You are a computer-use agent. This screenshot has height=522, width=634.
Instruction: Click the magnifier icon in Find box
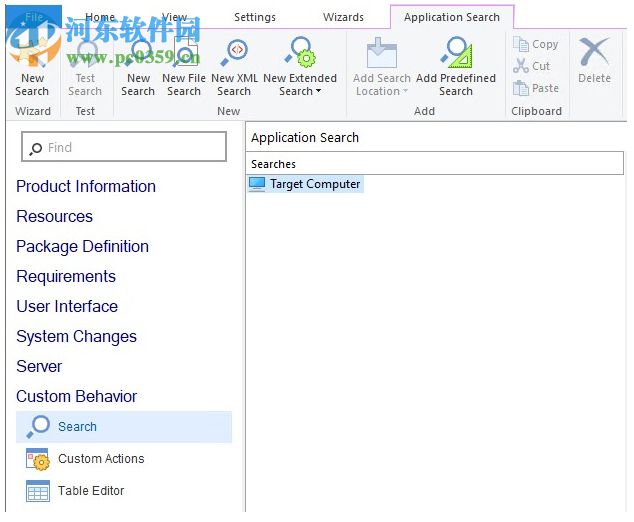point(36,148)
